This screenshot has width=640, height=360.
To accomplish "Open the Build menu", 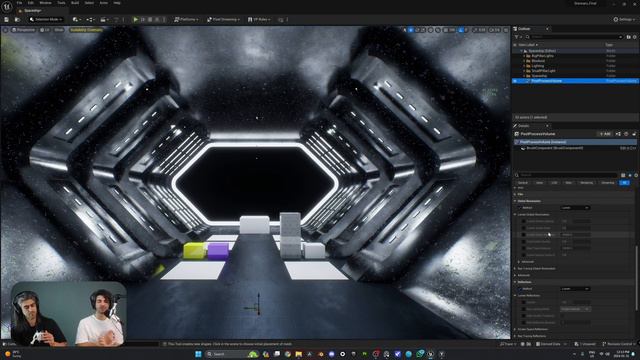I will 75,3.
